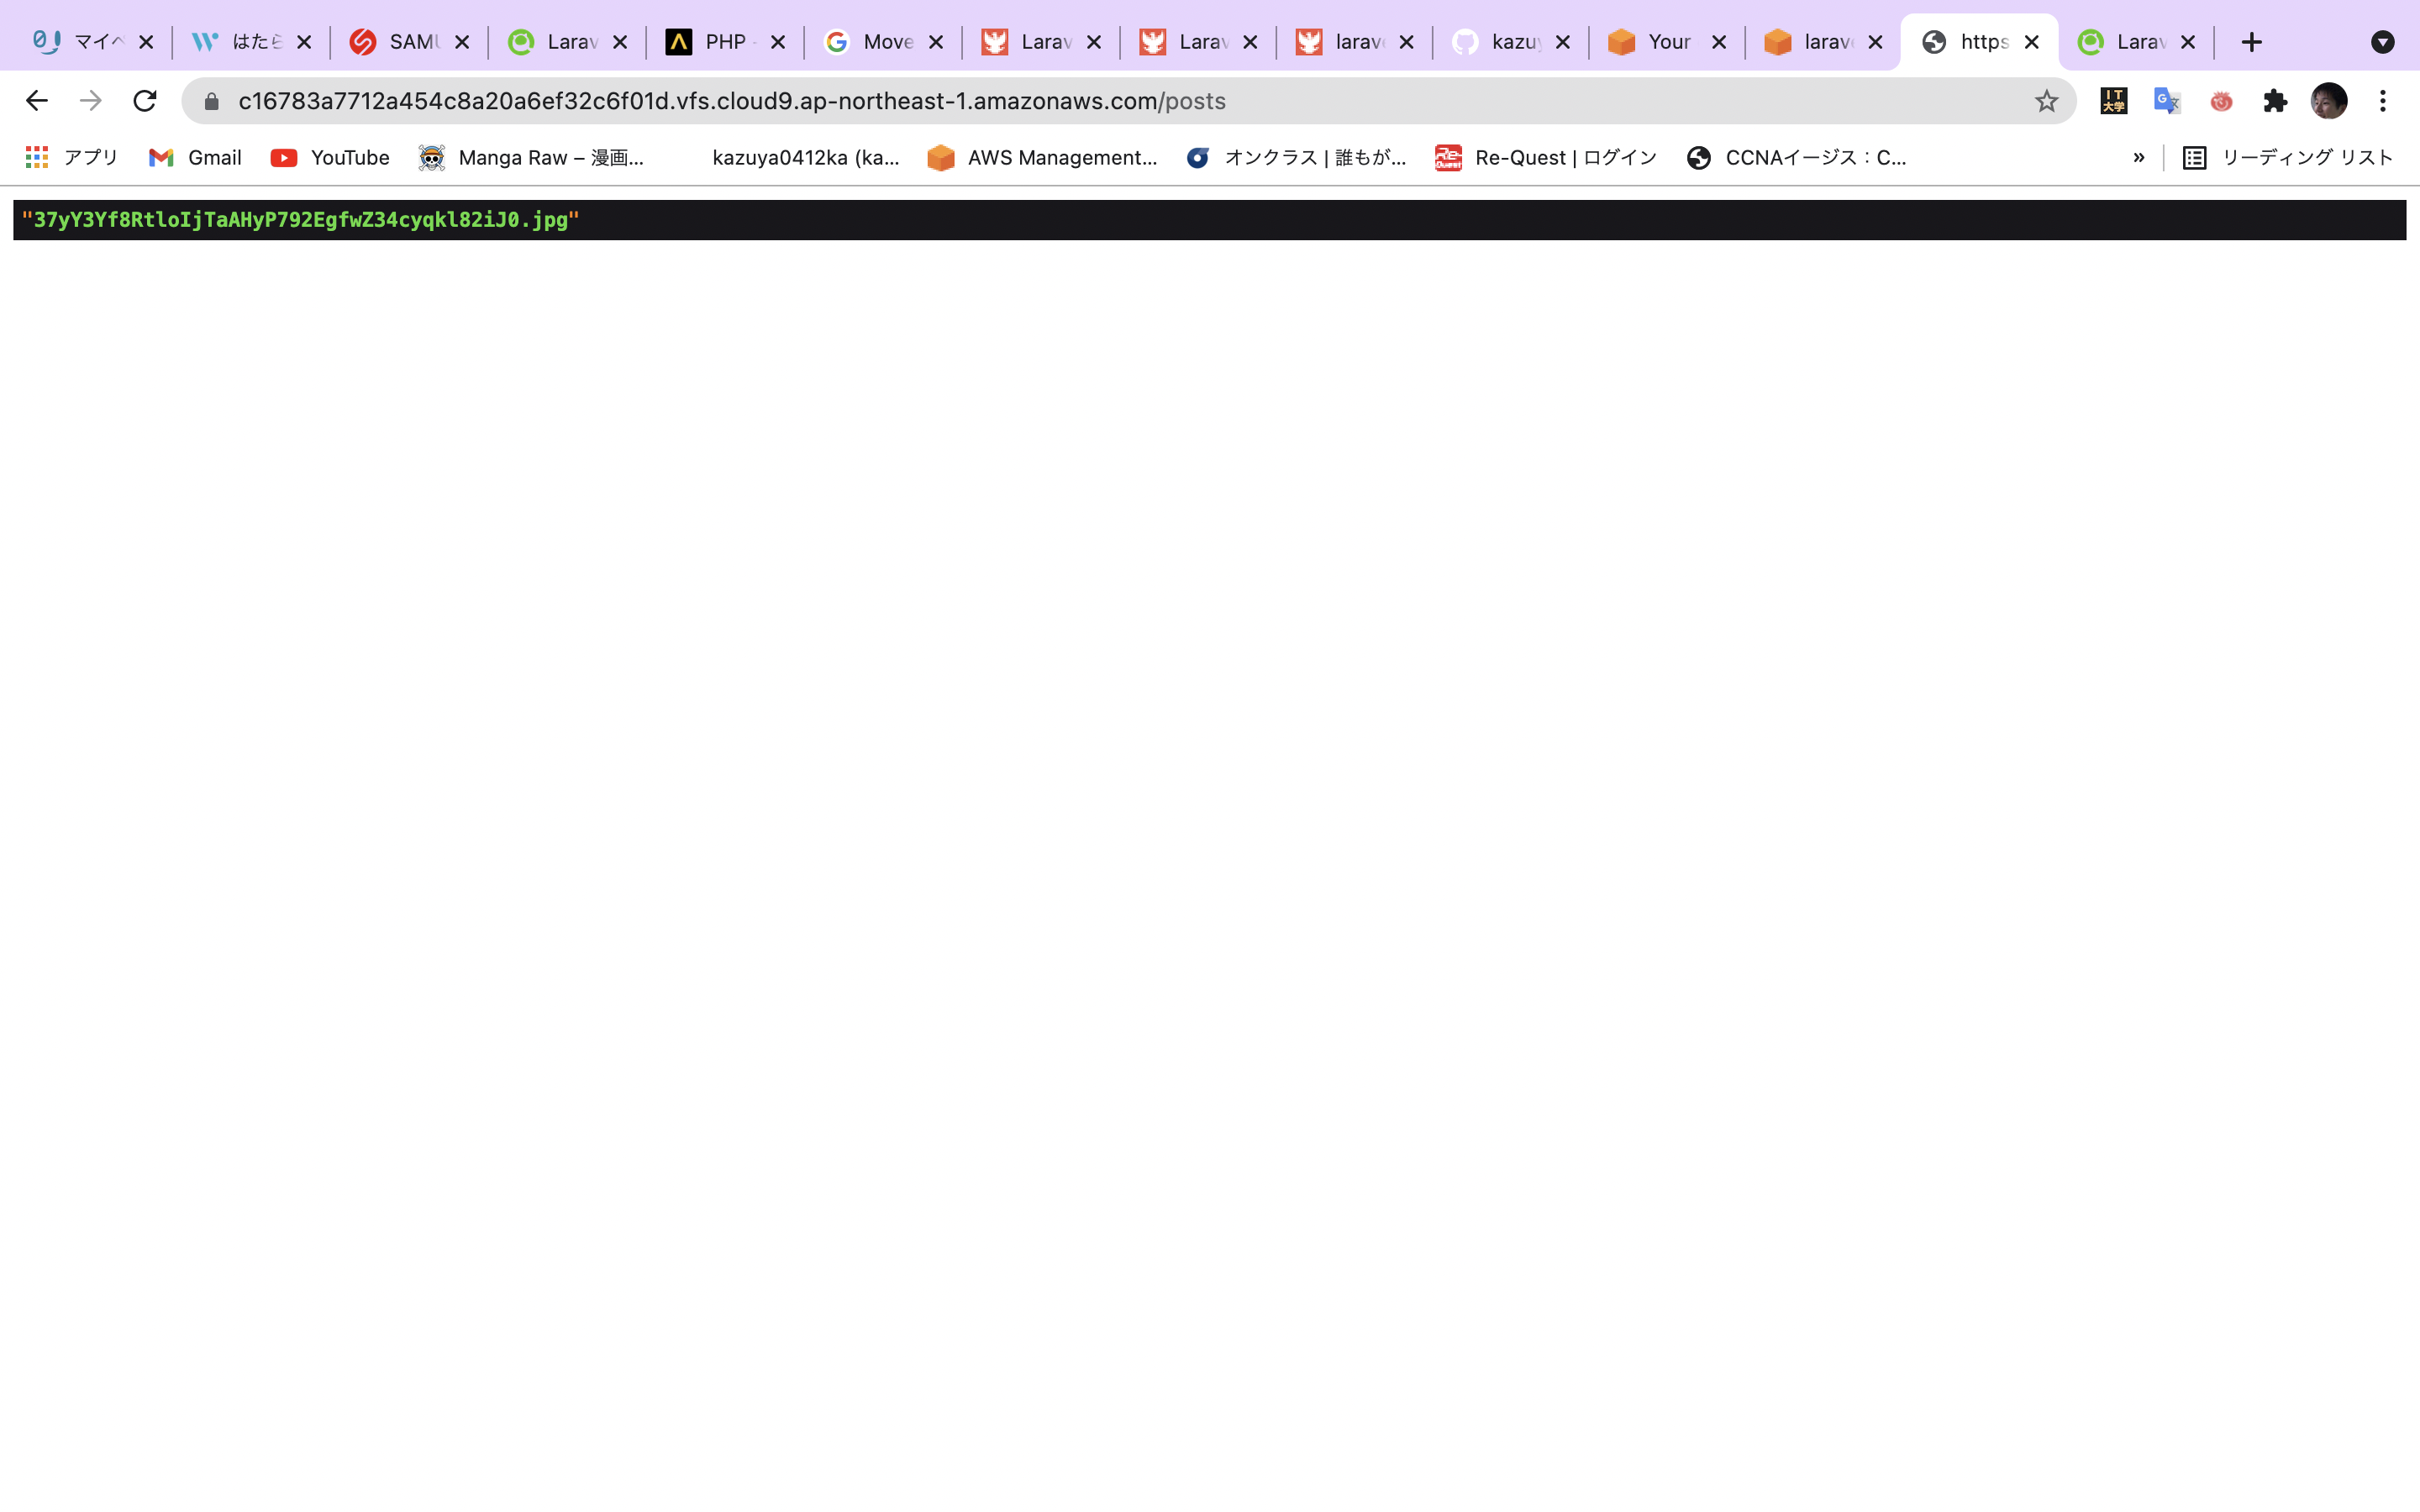2420x1512 pixels.
Task: Open the Re-Quest ログイン bookmark
Action: [1545, 157]
